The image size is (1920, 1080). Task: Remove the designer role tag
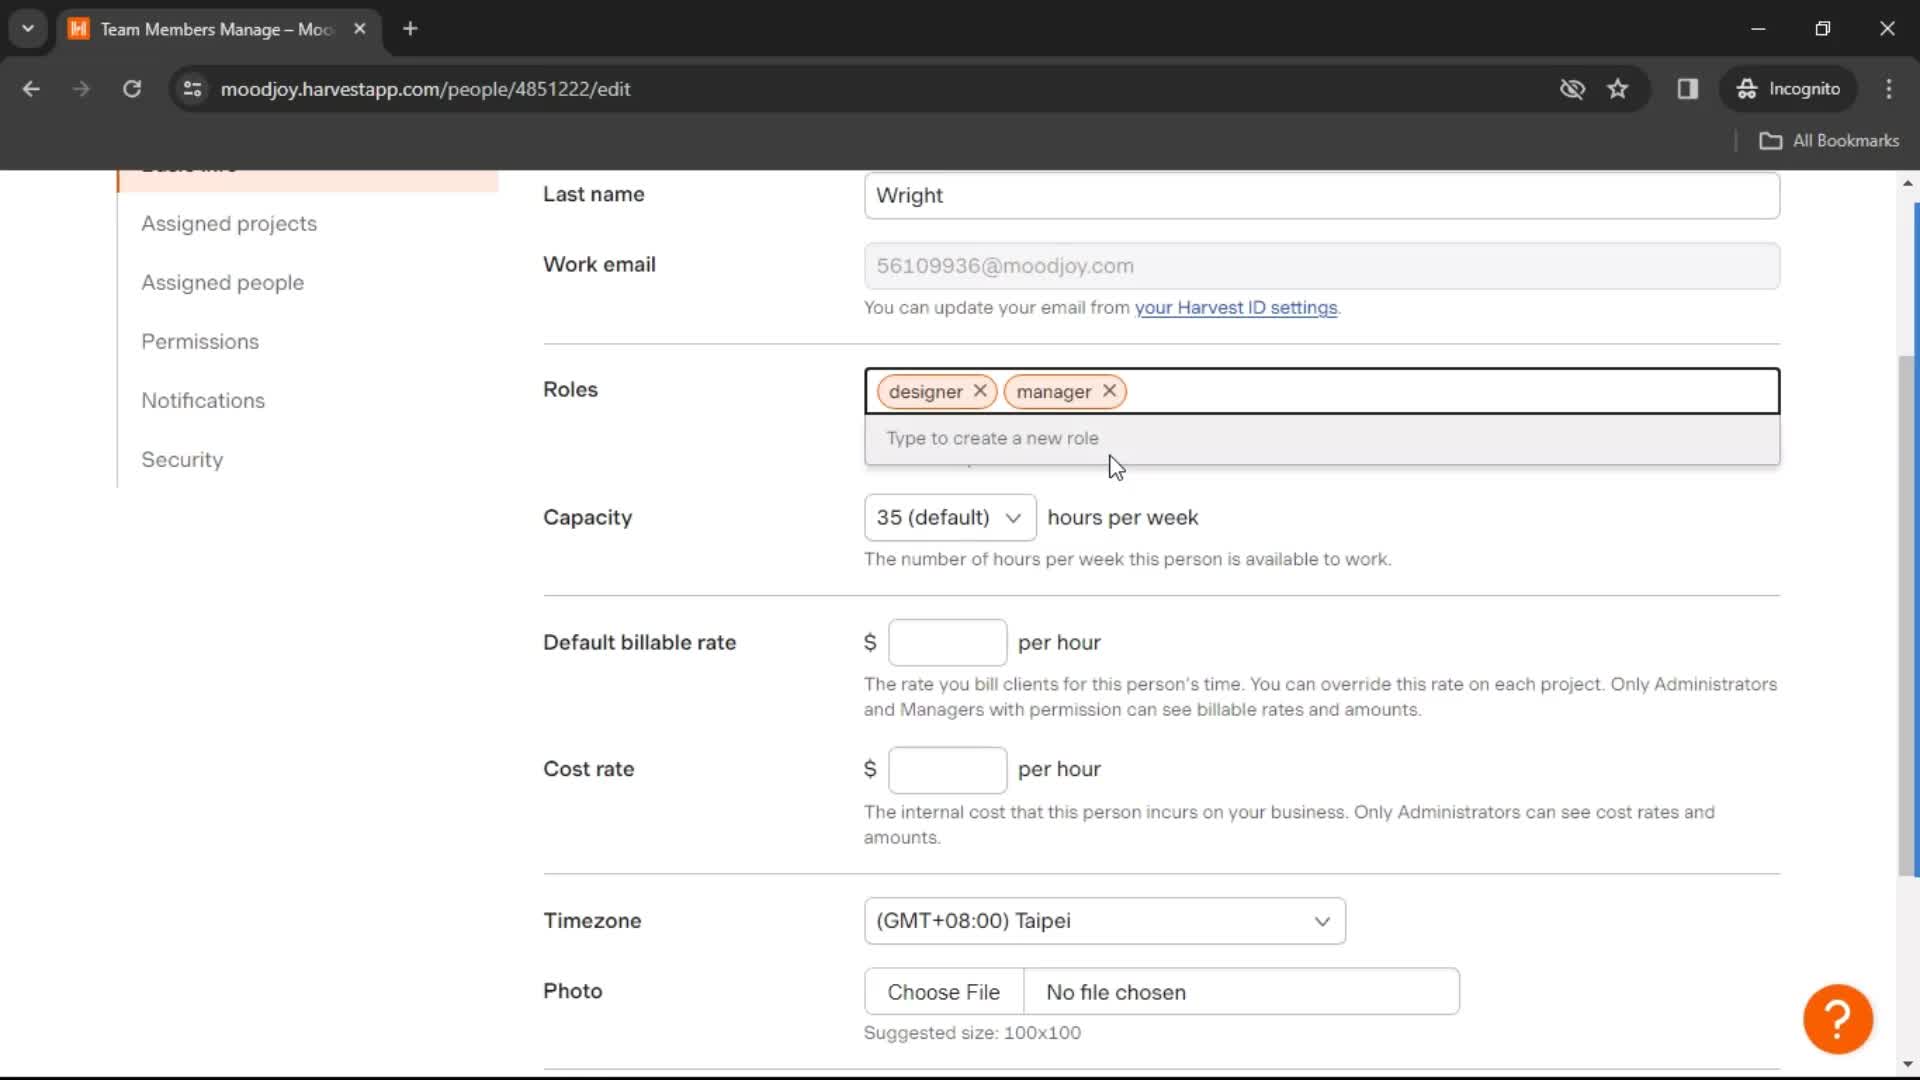point(980,391)
